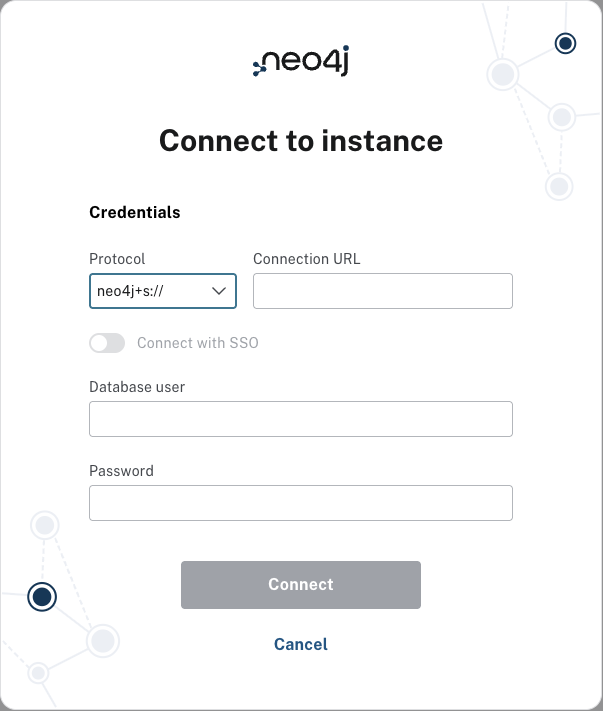Click the neo4j logo

[x=300, y=62]
